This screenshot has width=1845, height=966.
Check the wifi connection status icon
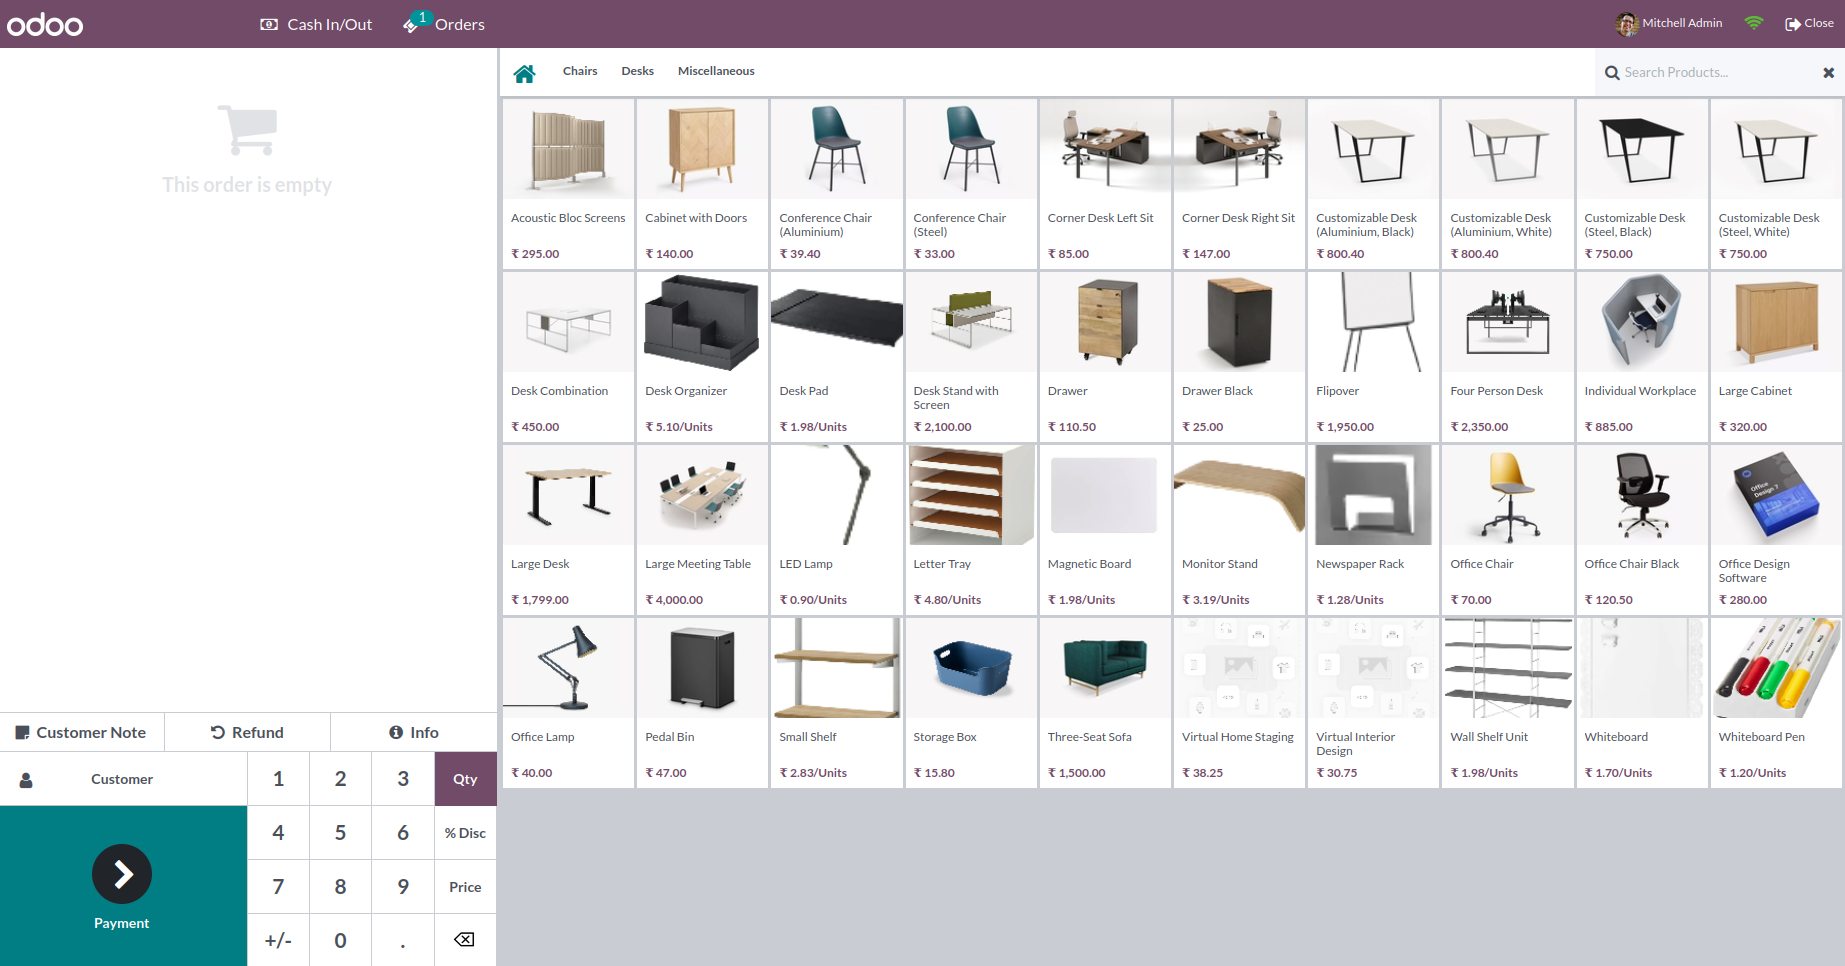[x=1754, y=23]
